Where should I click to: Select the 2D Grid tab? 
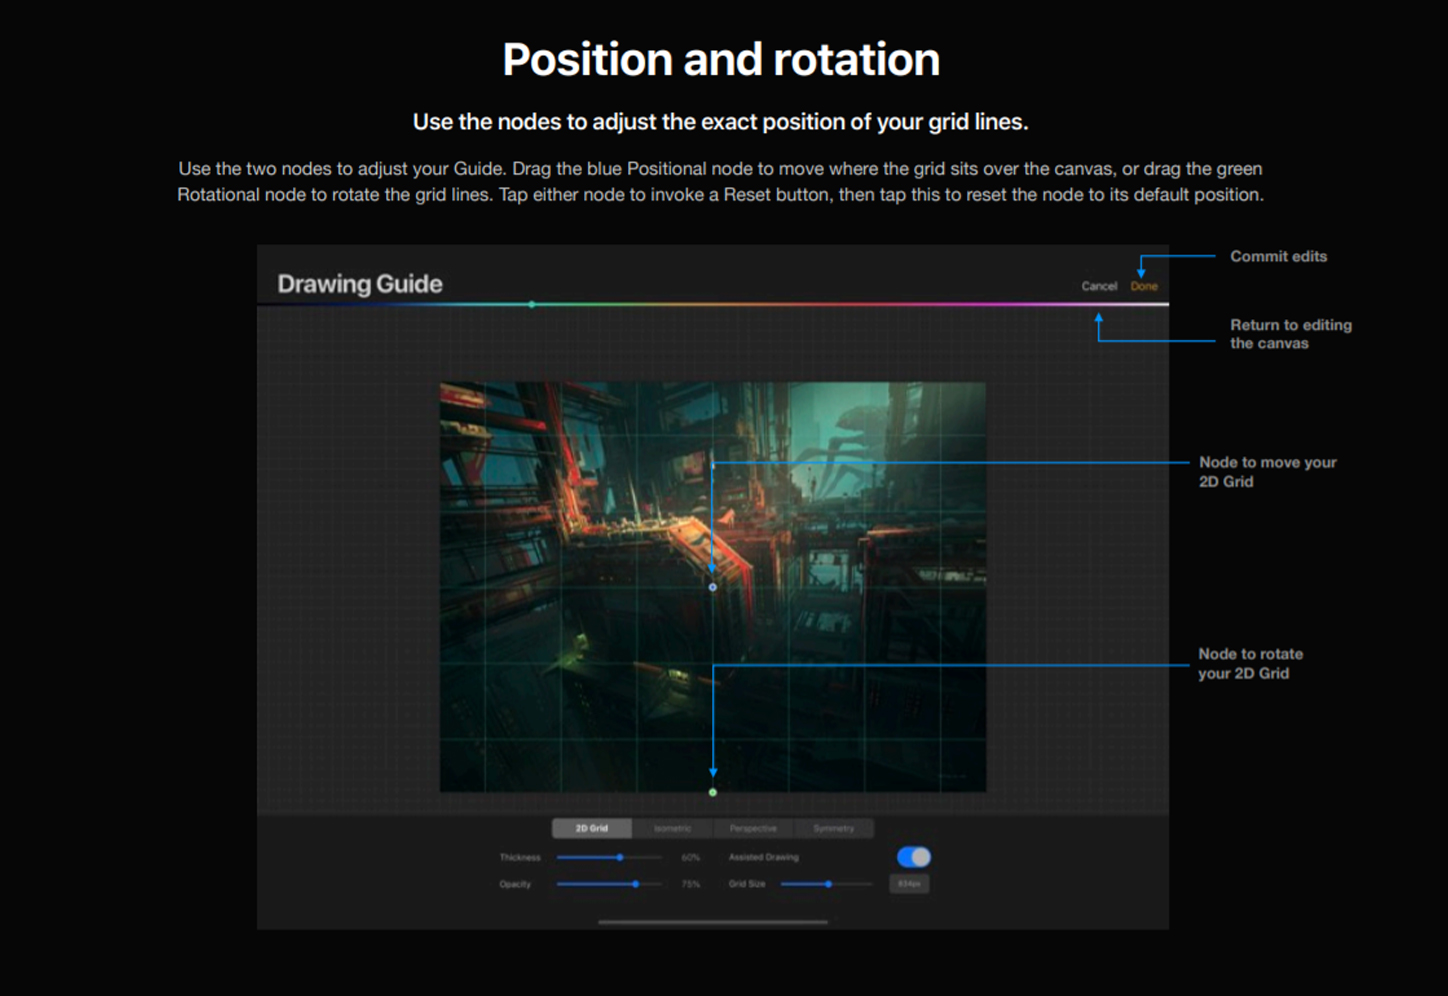592,828
